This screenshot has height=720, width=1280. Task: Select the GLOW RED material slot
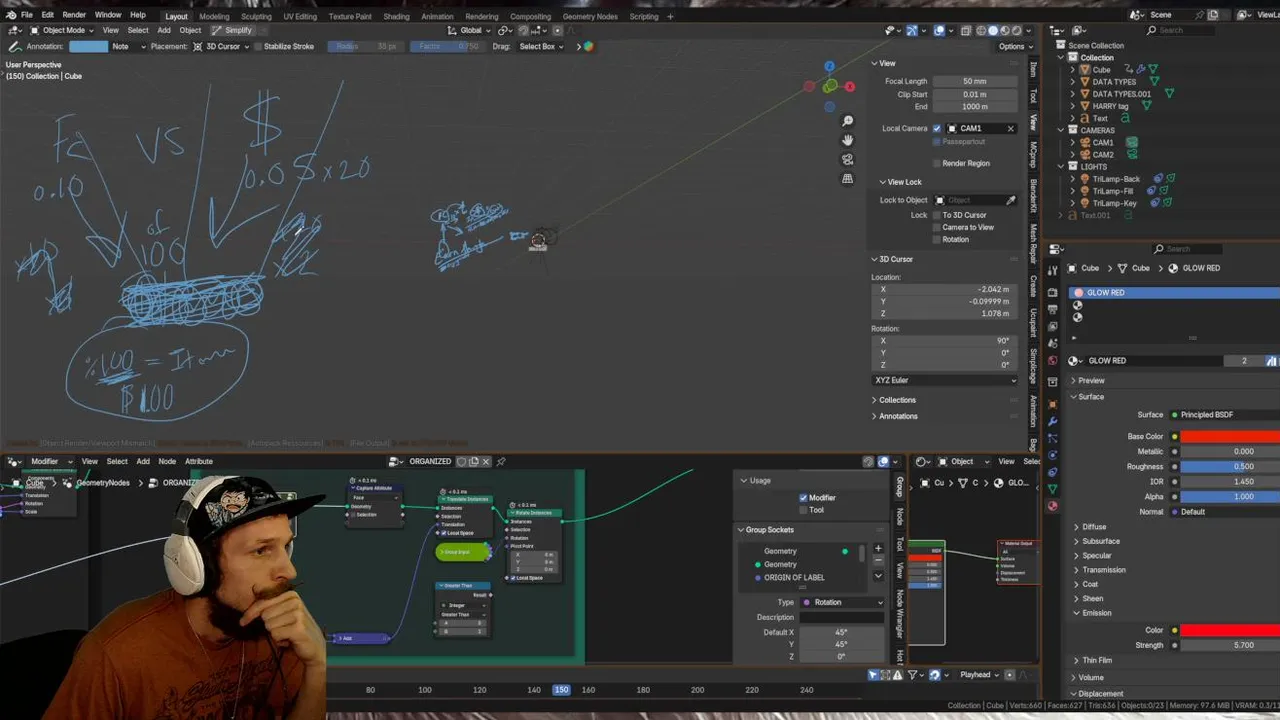coord(1174,292)
